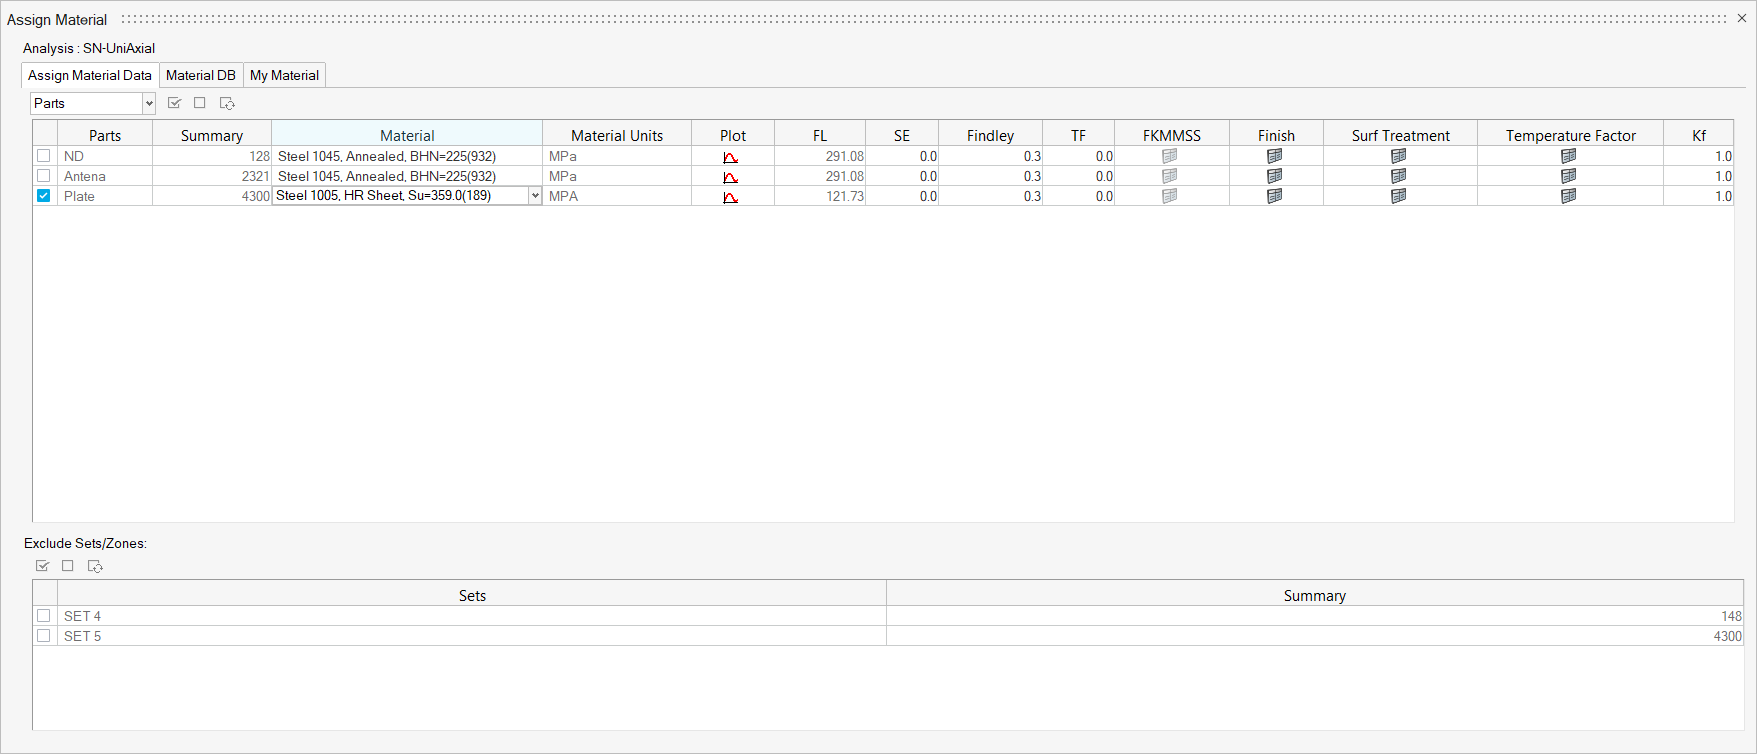Image resolution: width=1757 pixels, height=754 pixels.
Task: Switch to Assign Material Data tab
Action: tap(90, 75)
